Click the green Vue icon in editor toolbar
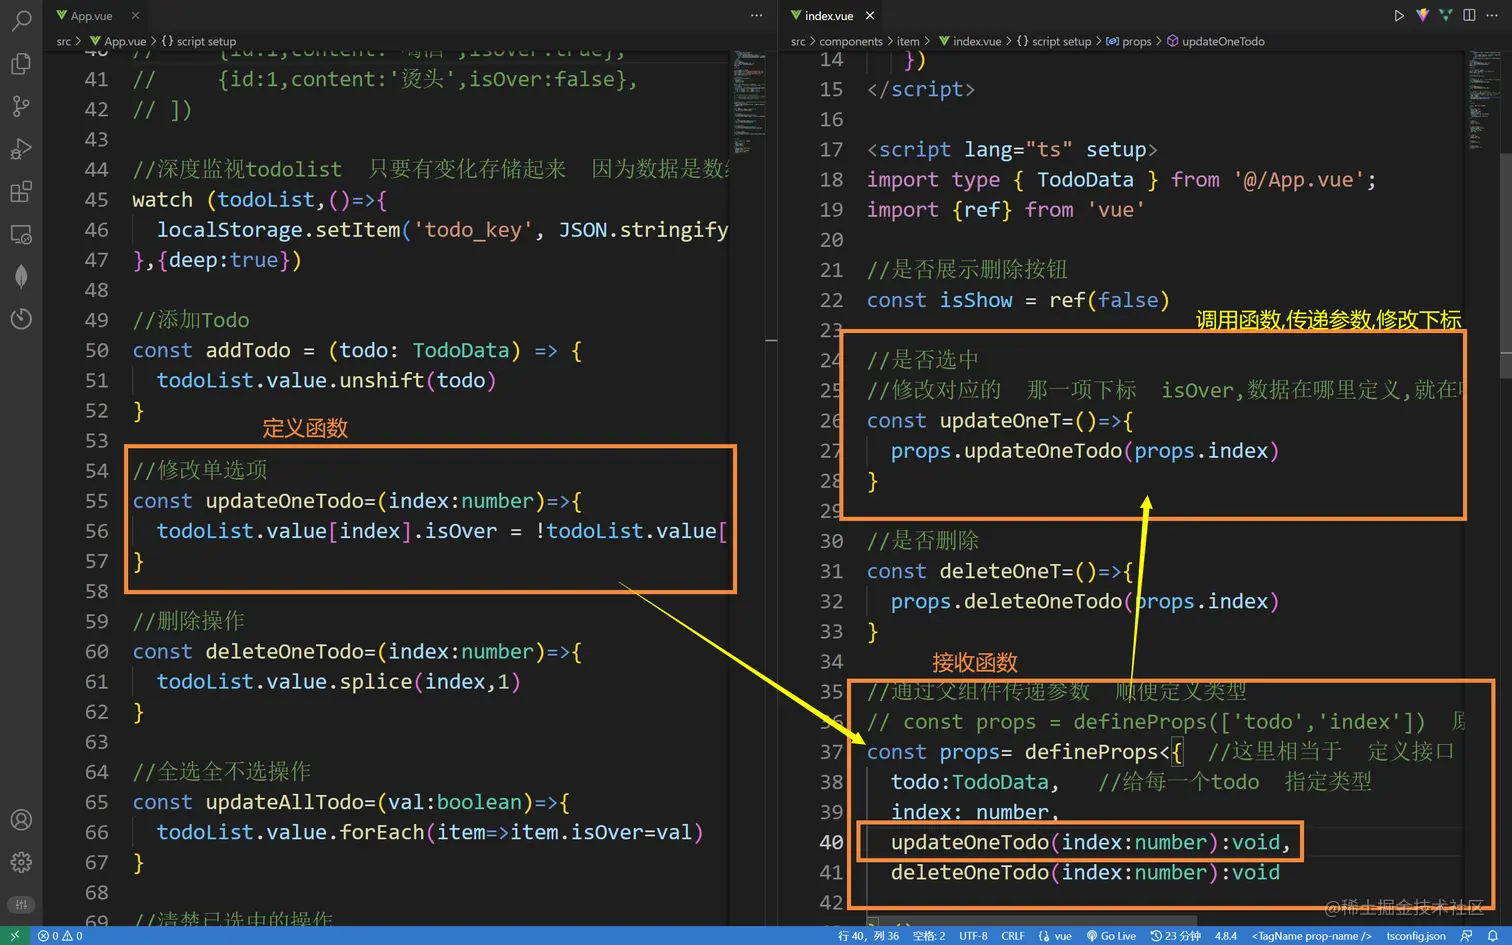The height and width of the screenshot is (945, 1512). click(x=1445, y=15)
